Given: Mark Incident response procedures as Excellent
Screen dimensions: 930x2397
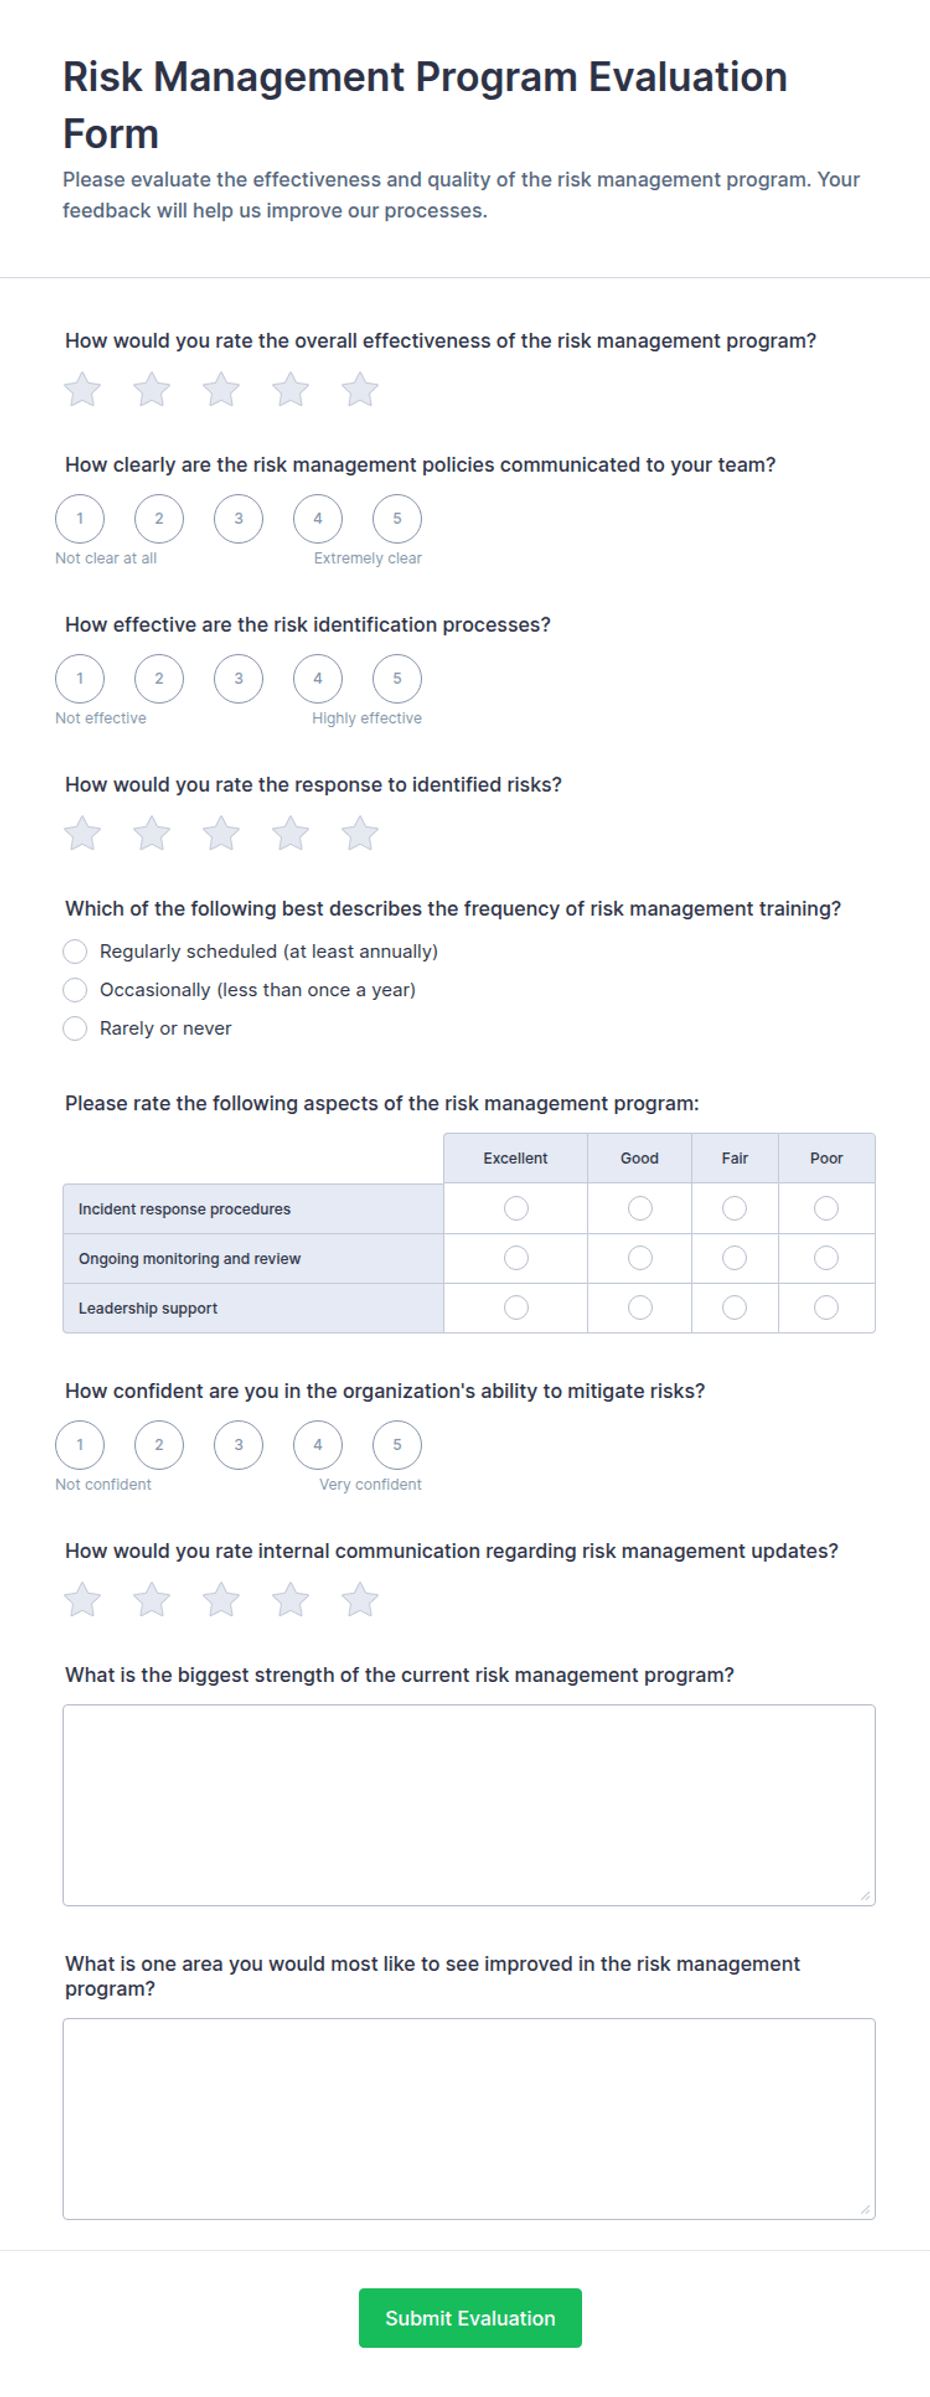Looking at the screenshot, I should coord(516,1208).
